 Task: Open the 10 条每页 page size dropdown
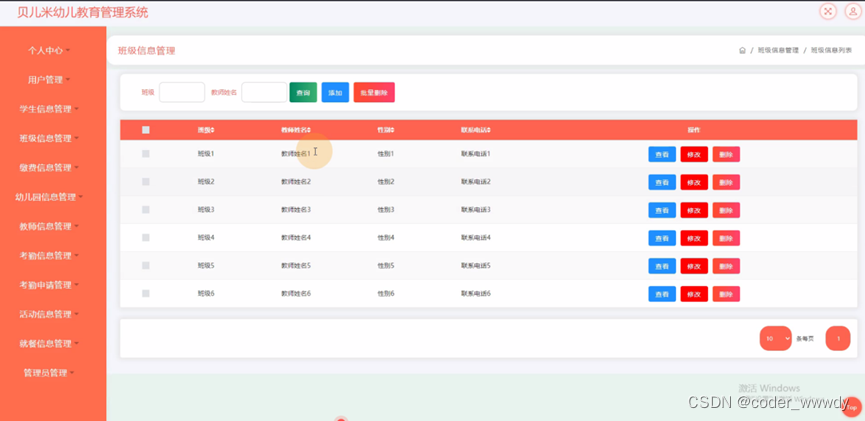(775, 338)
